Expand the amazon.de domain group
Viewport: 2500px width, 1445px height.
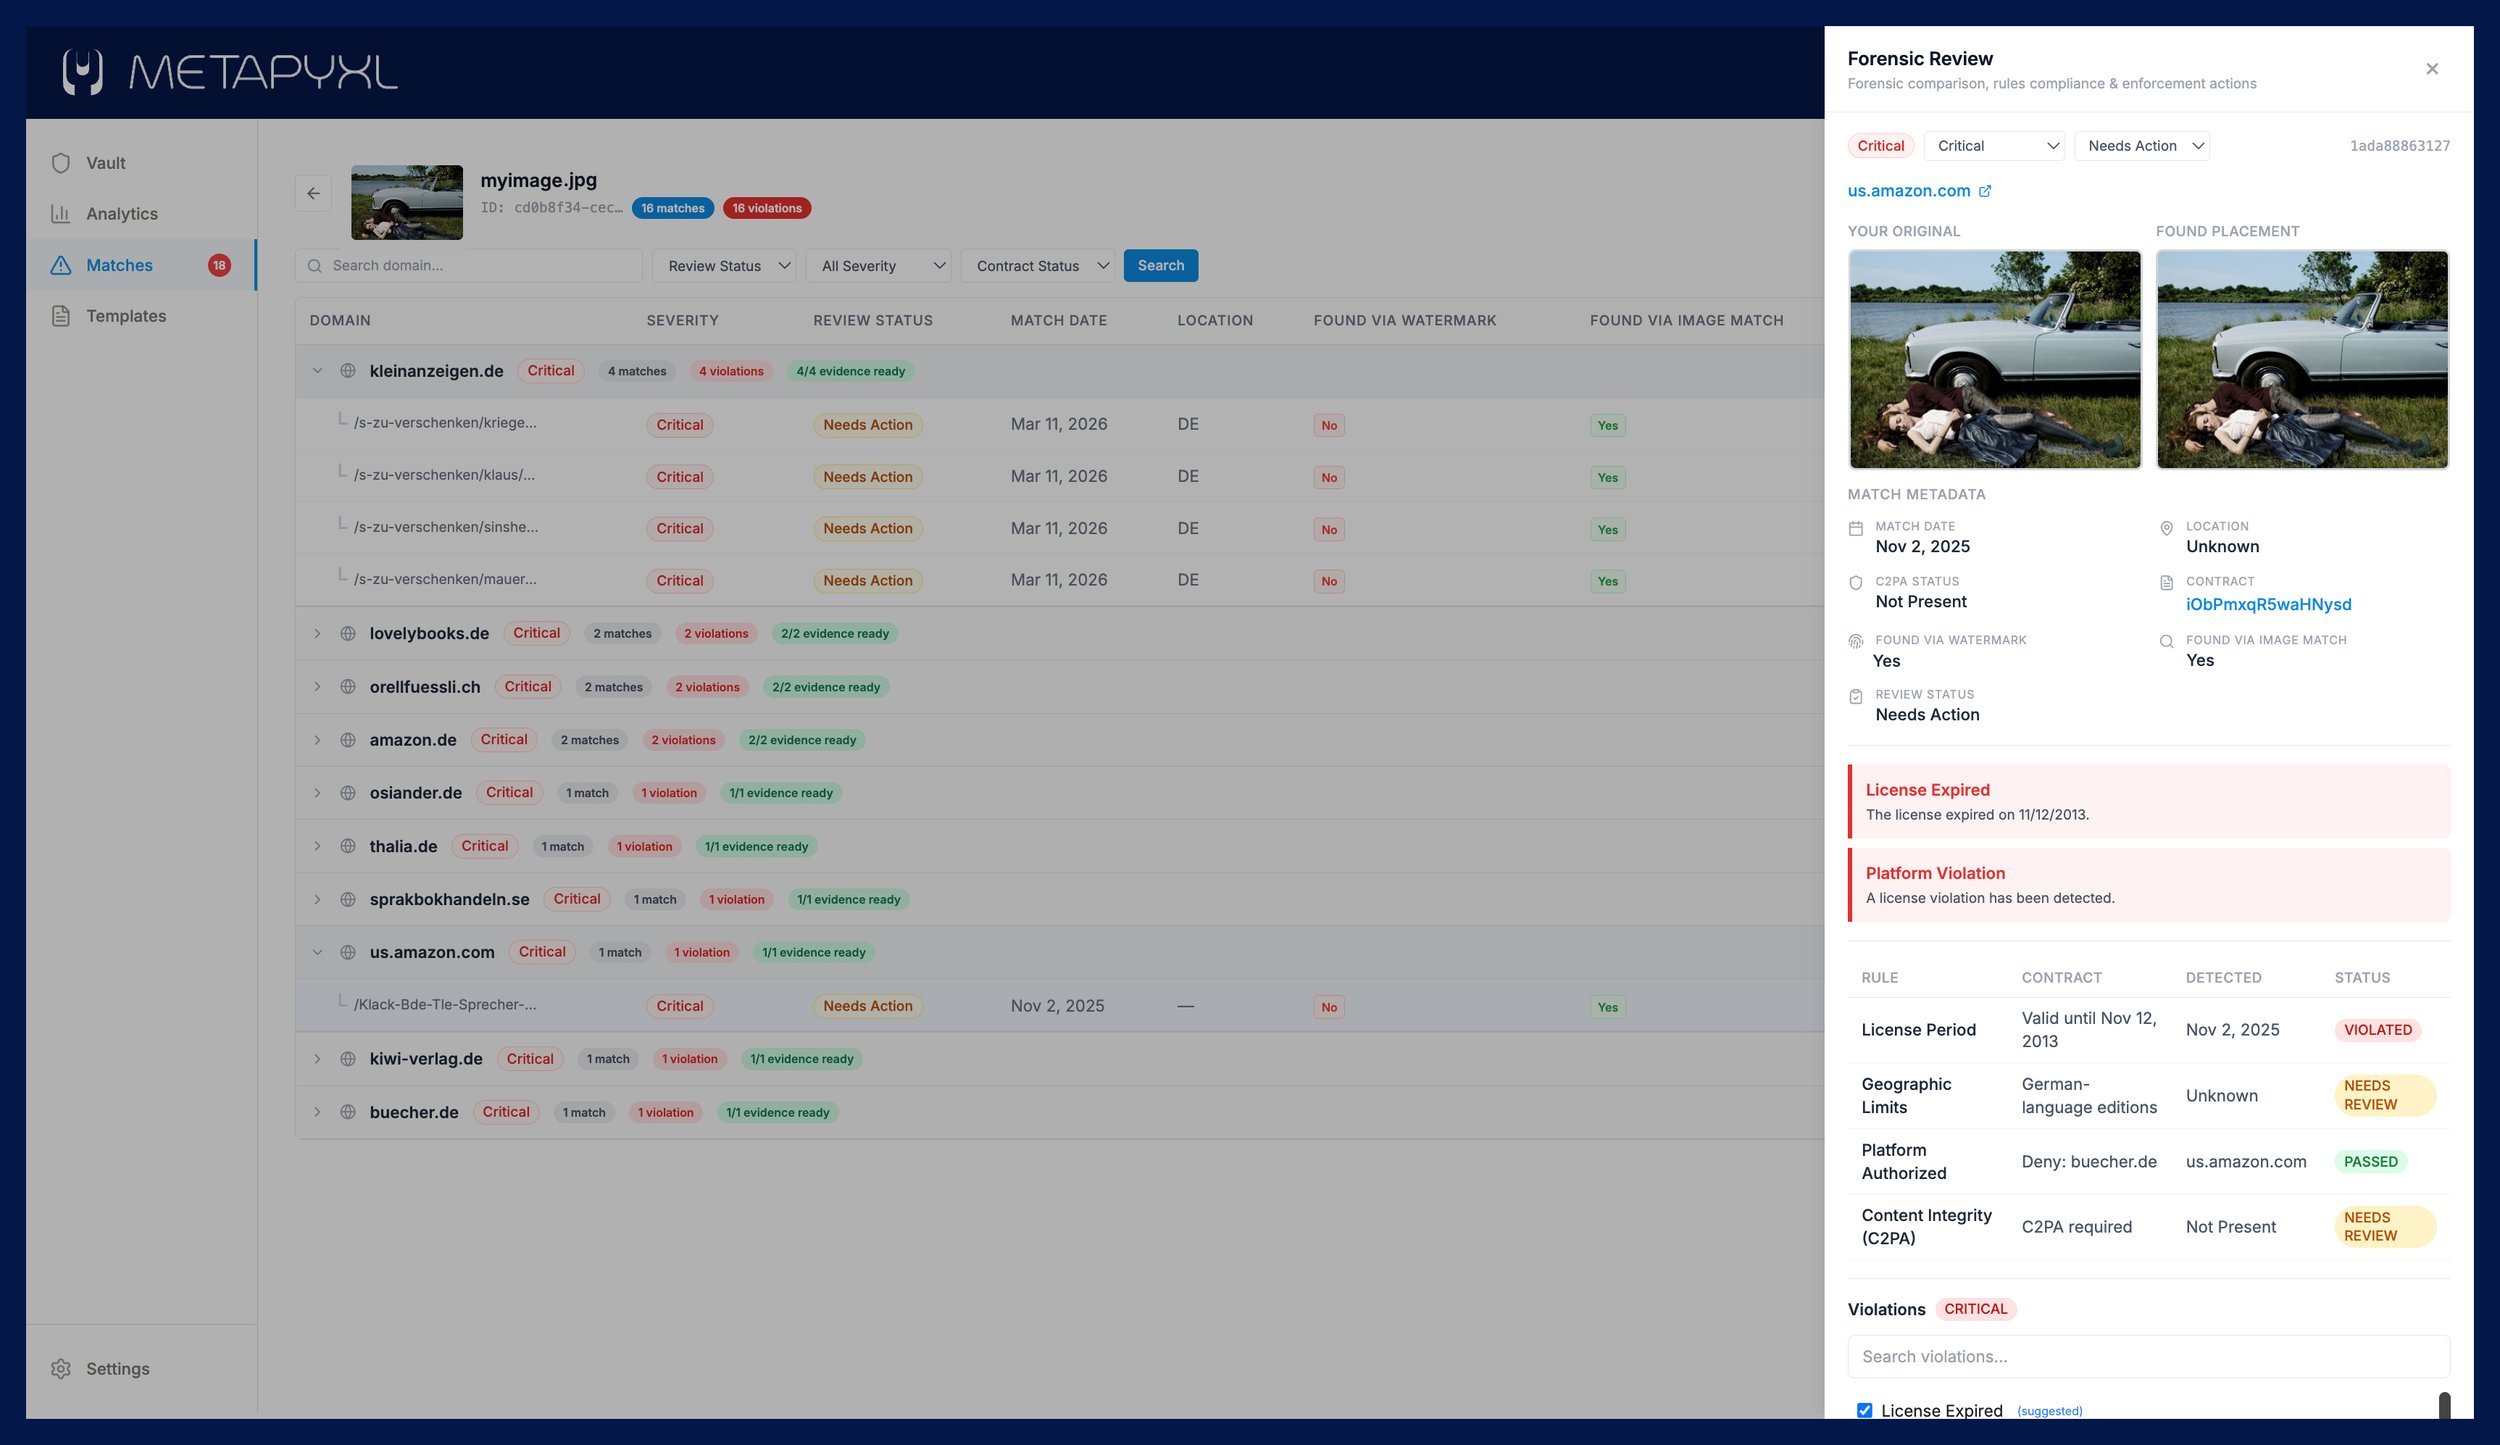tap(317, 740)
